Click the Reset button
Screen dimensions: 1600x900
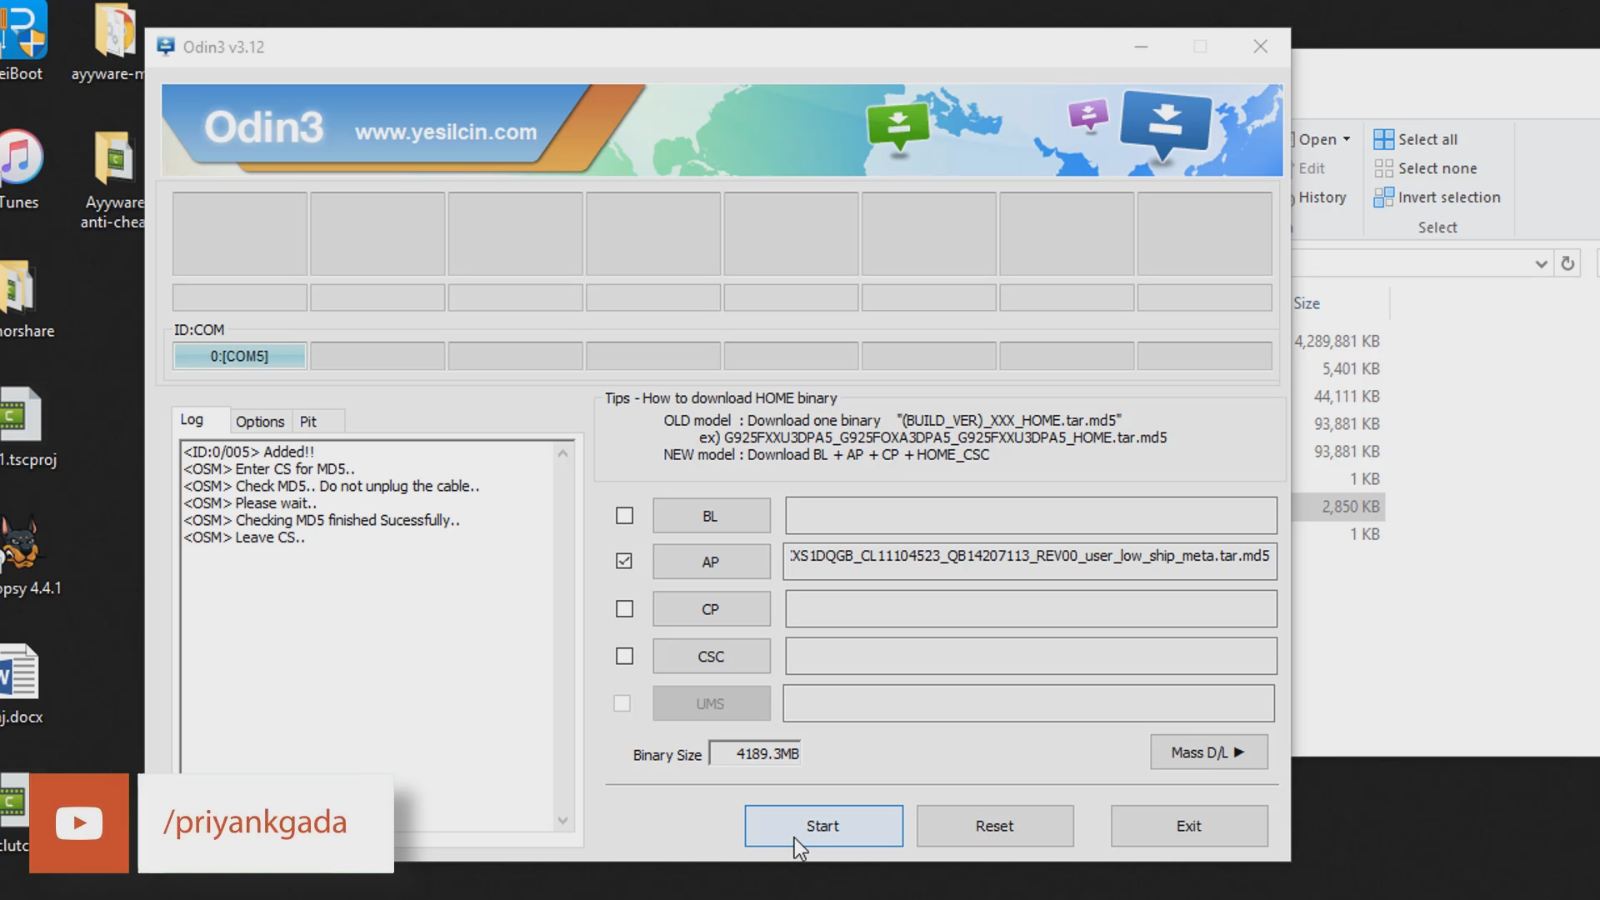(x=995, y=826)
